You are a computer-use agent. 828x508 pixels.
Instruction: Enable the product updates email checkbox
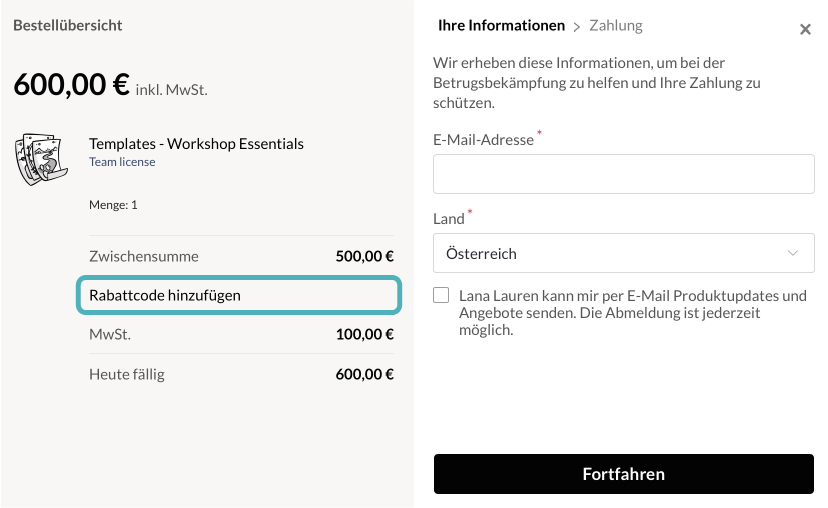pyautogui.click(x=442, y=296)
